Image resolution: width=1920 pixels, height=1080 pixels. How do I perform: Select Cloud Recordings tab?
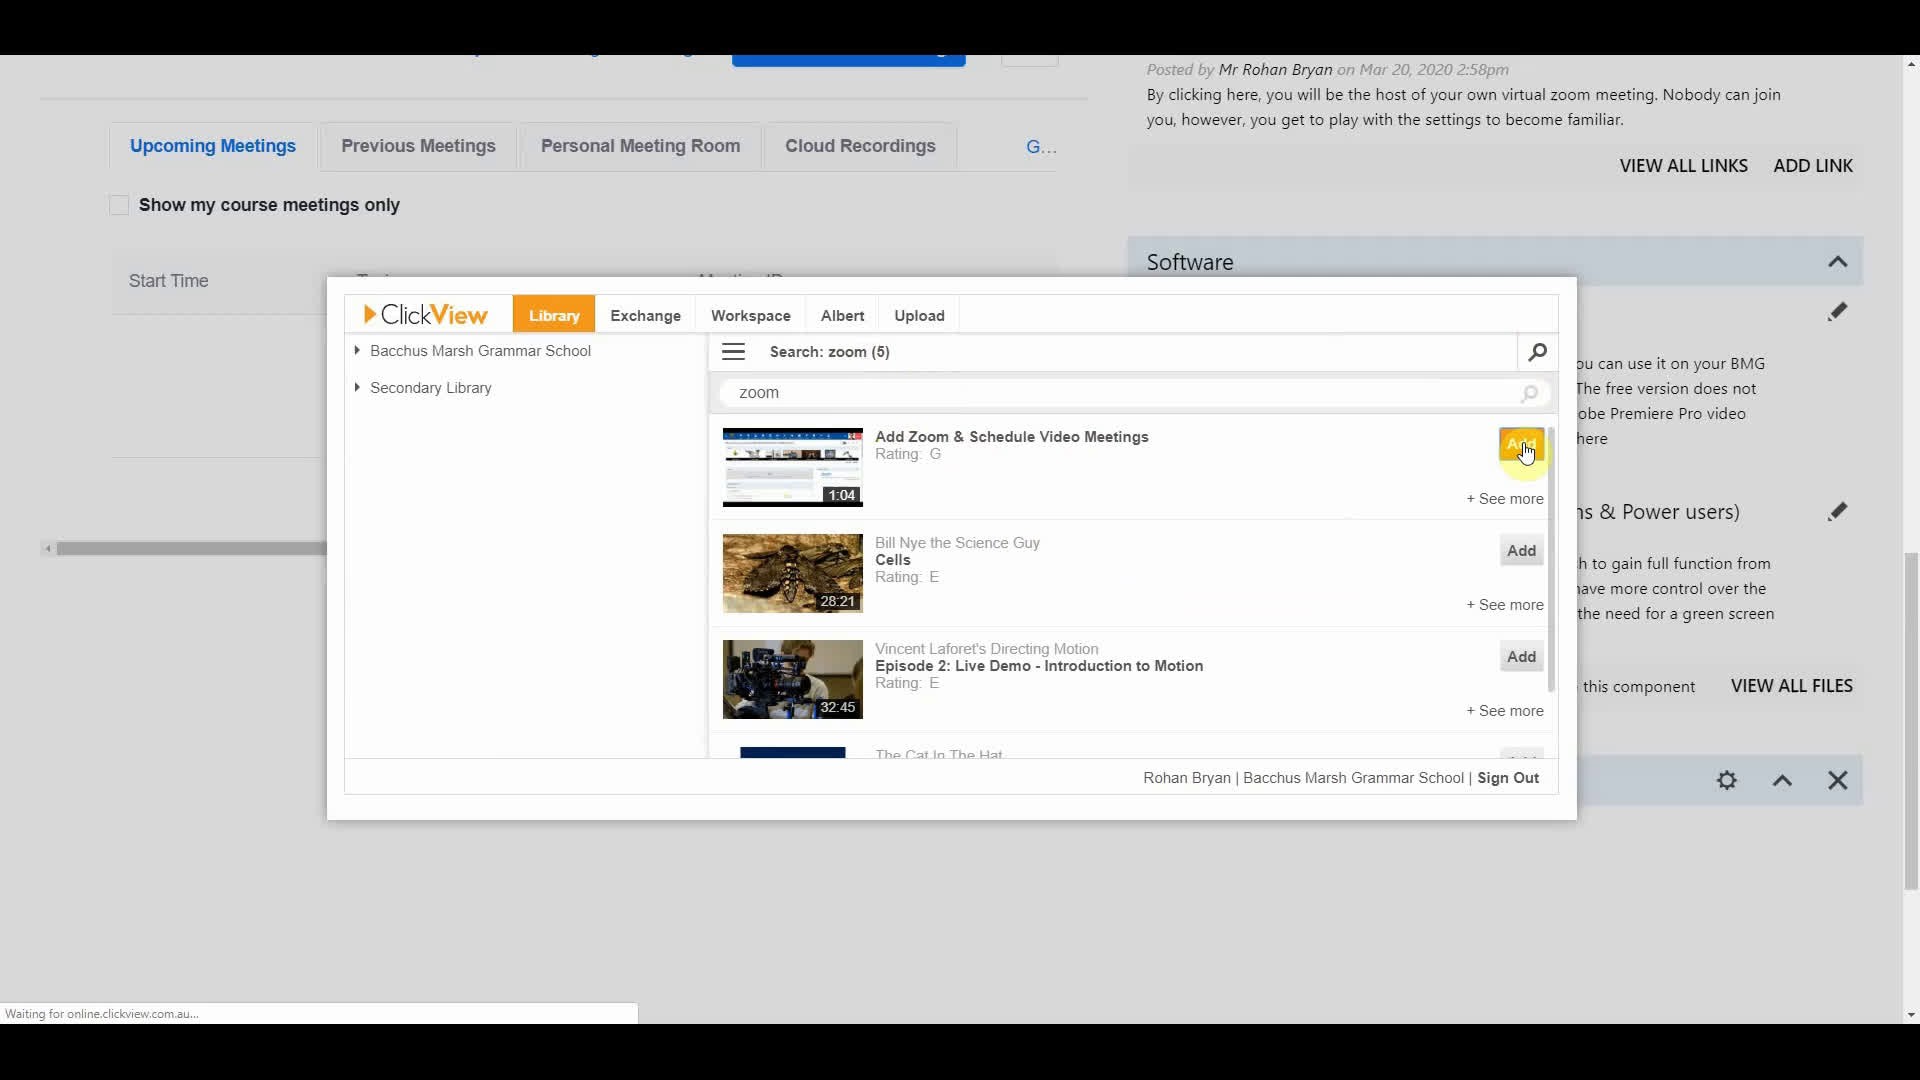tap(860, 146)
